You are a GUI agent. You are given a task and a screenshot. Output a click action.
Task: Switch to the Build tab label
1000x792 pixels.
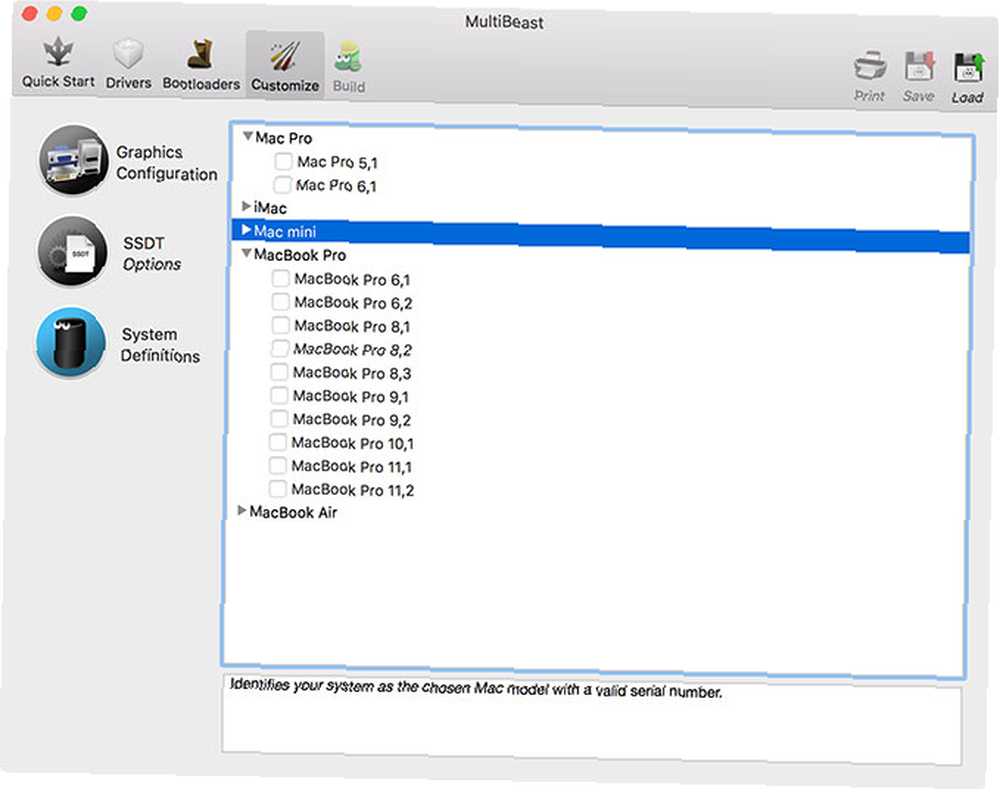coord(349,86)
